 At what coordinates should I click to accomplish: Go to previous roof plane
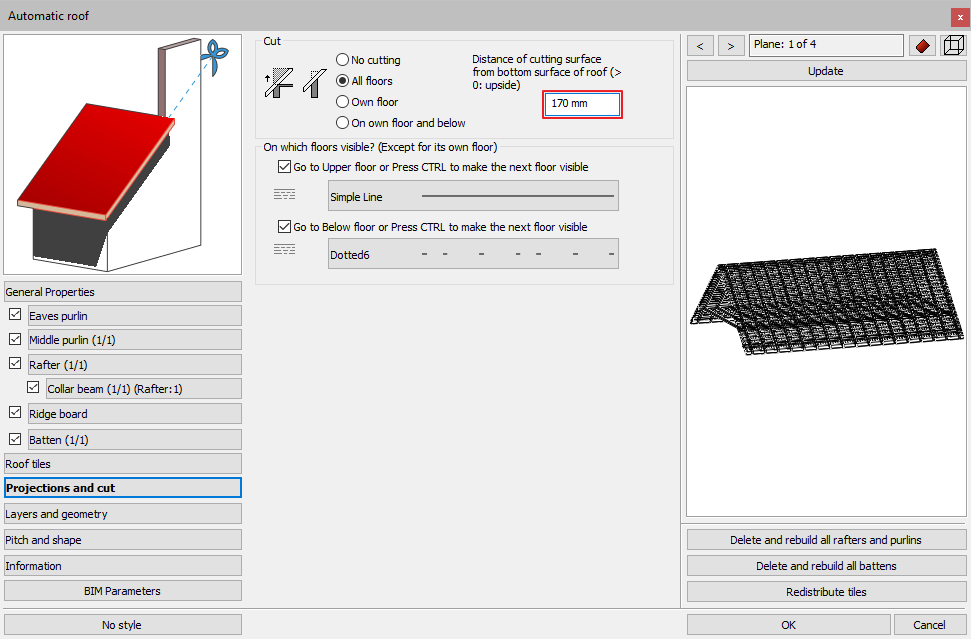700,46
